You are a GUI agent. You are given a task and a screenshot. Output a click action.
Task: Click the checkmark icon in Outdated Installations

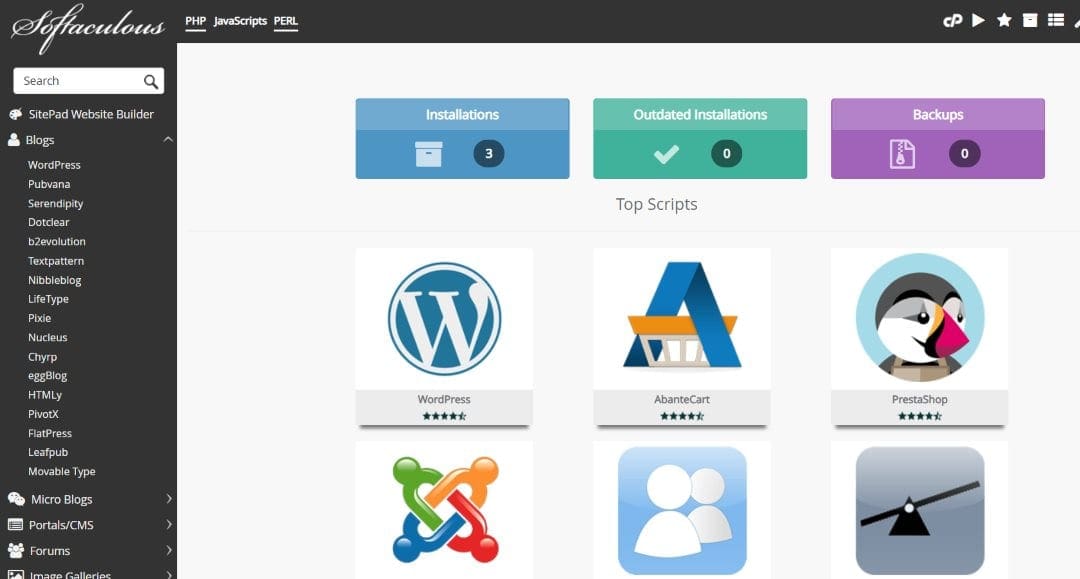[x=666, y=154]
